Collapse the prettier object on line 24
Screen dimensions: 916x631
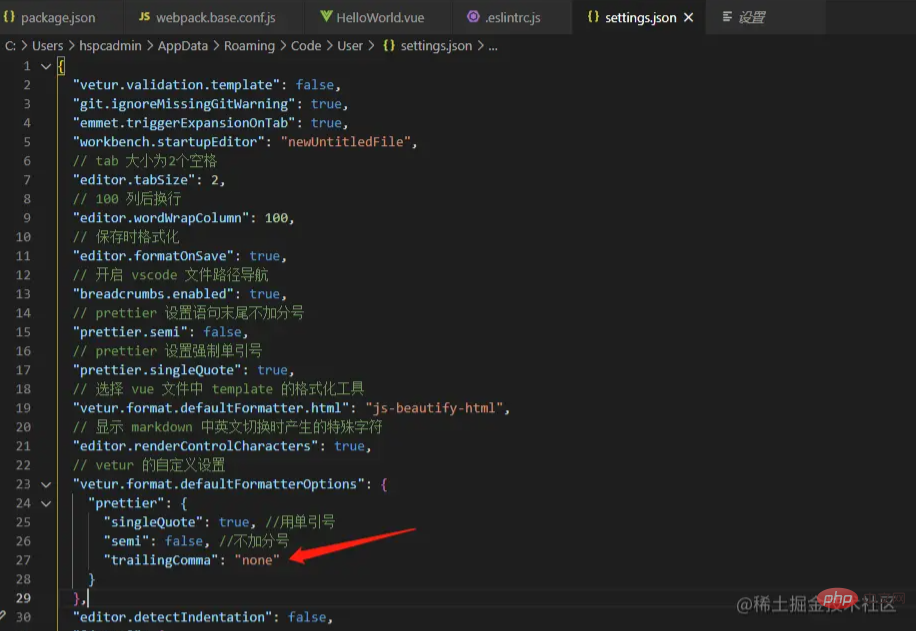pyautogui.click(x=45, y=503)
